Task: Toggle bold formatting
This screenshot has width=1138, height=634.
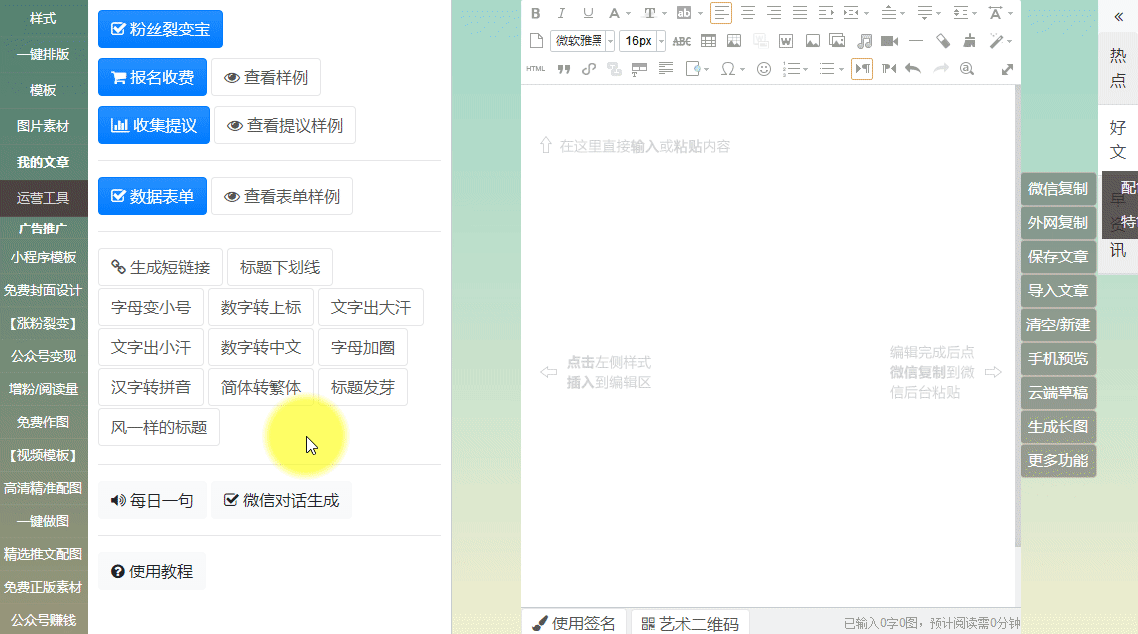Action: click(536, 13)
